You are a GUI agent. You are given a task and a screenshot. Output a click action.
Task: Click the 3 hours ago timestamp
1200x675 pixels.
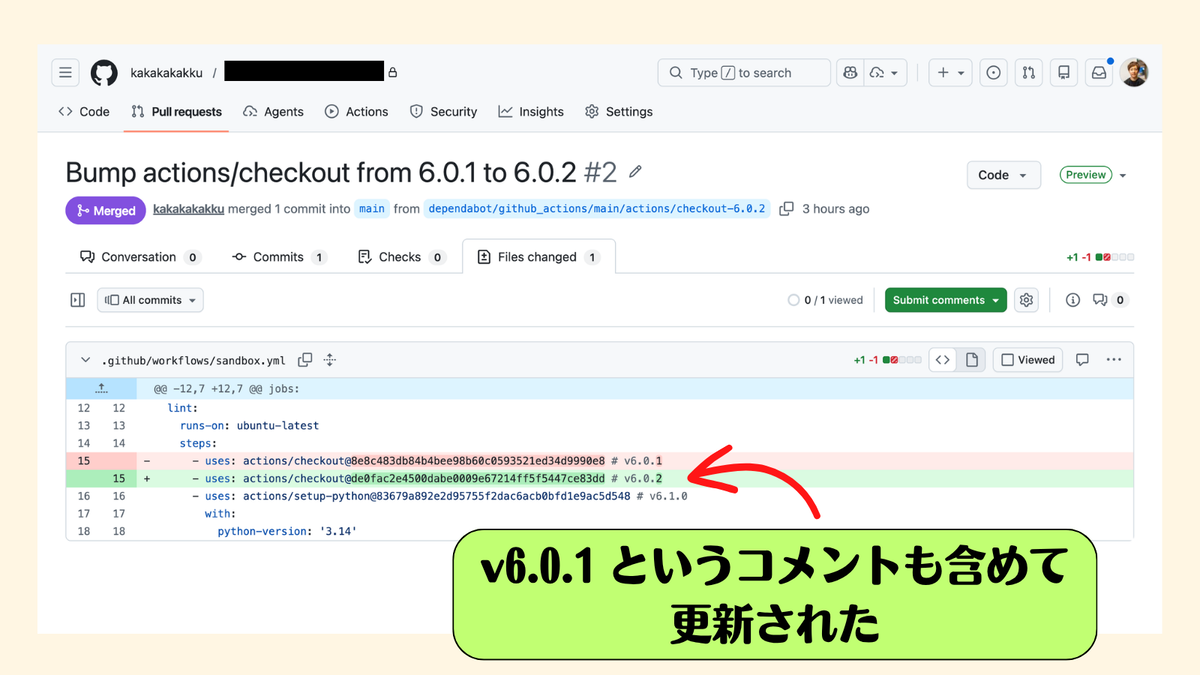tap(835, 209)
